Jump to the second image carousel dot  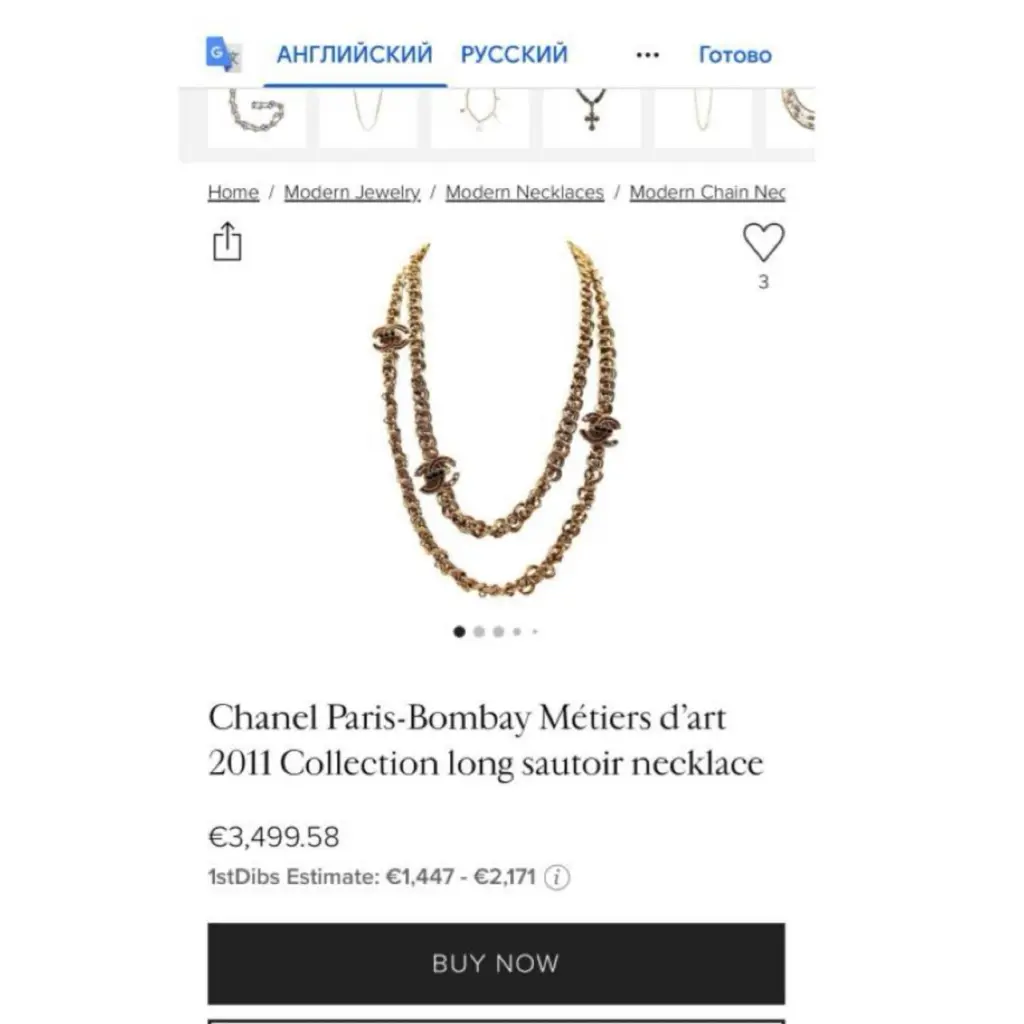pos(479,632)
